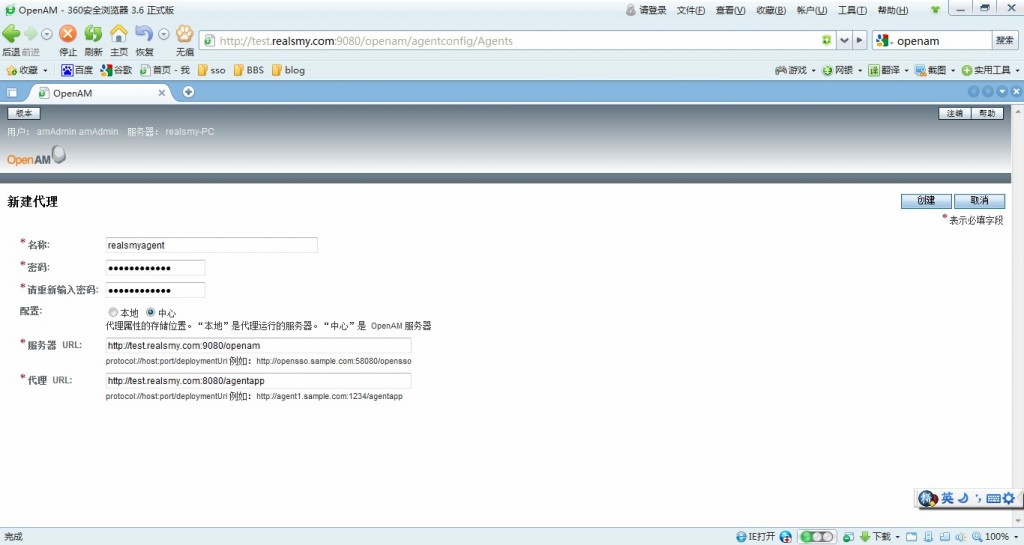
Task: Open the 百度 bookmark
Action: pyautogui.click(x=77, y=70)
